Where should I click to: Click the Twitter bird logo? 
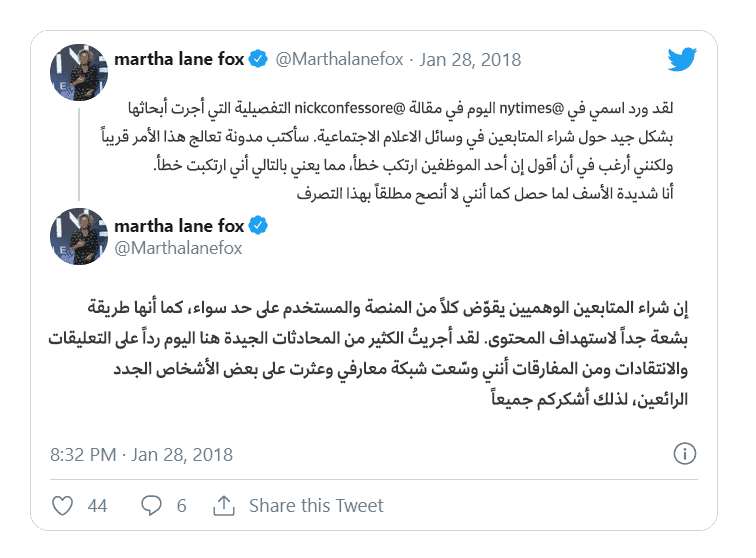[681, 59]
